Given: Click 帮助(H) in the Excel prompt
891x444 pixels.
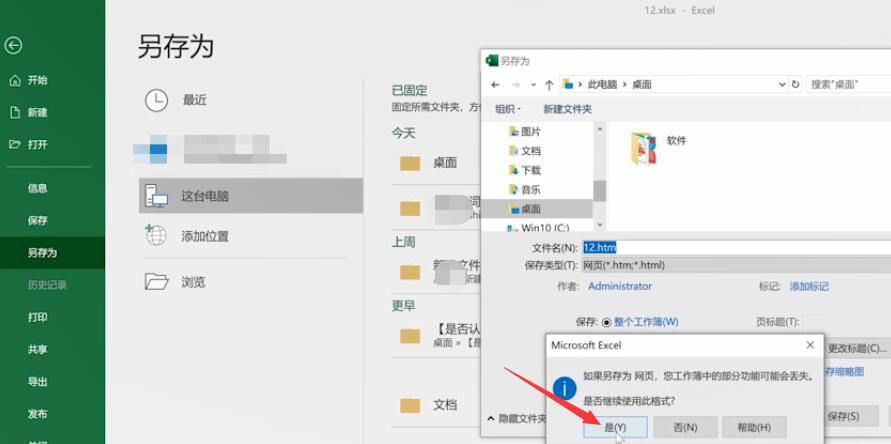Looking at the screenshot, I should 755,427.
